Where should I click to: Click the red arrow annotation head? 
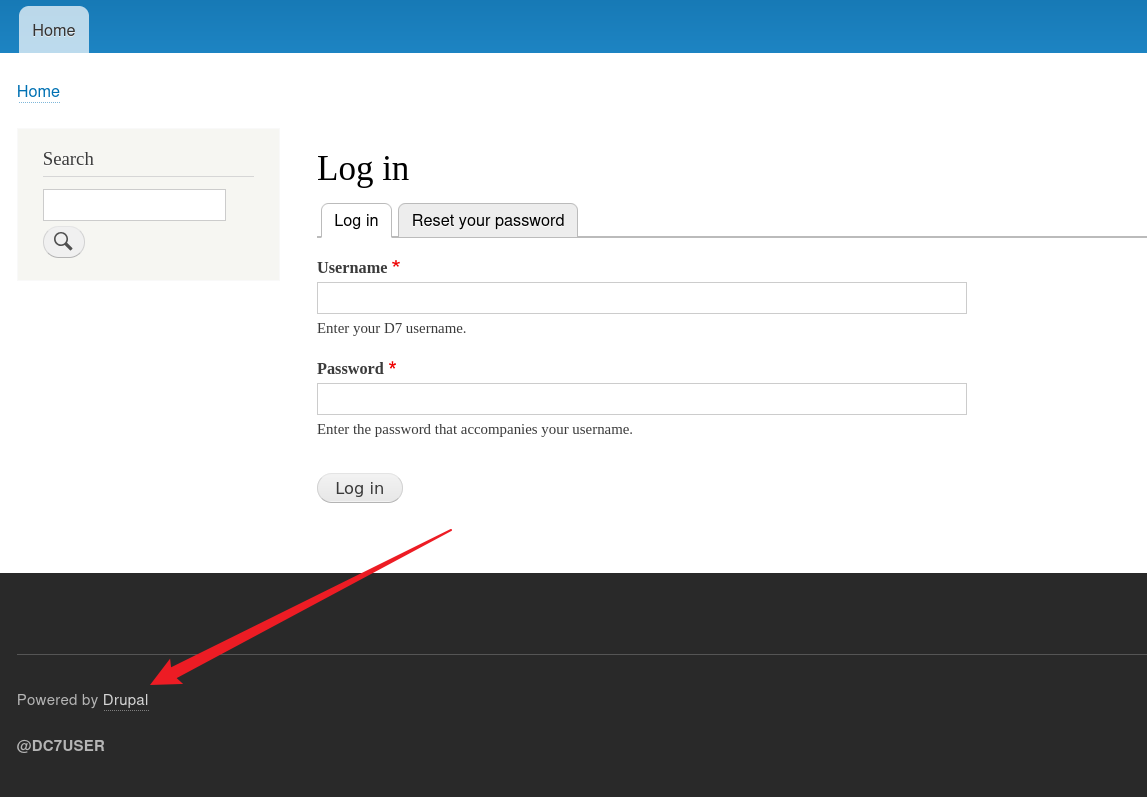163,676
